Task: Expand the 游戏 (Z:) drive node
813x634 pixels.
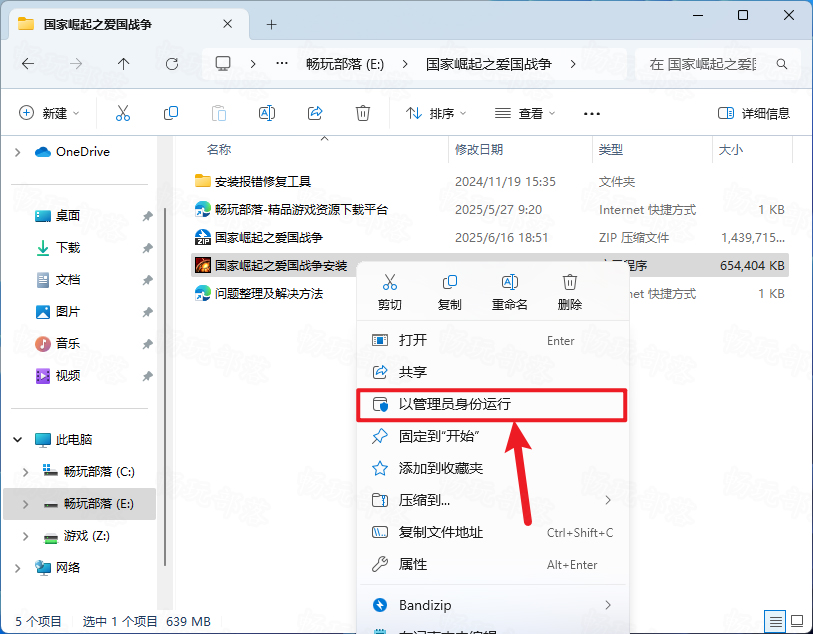Action: [25, 536]
